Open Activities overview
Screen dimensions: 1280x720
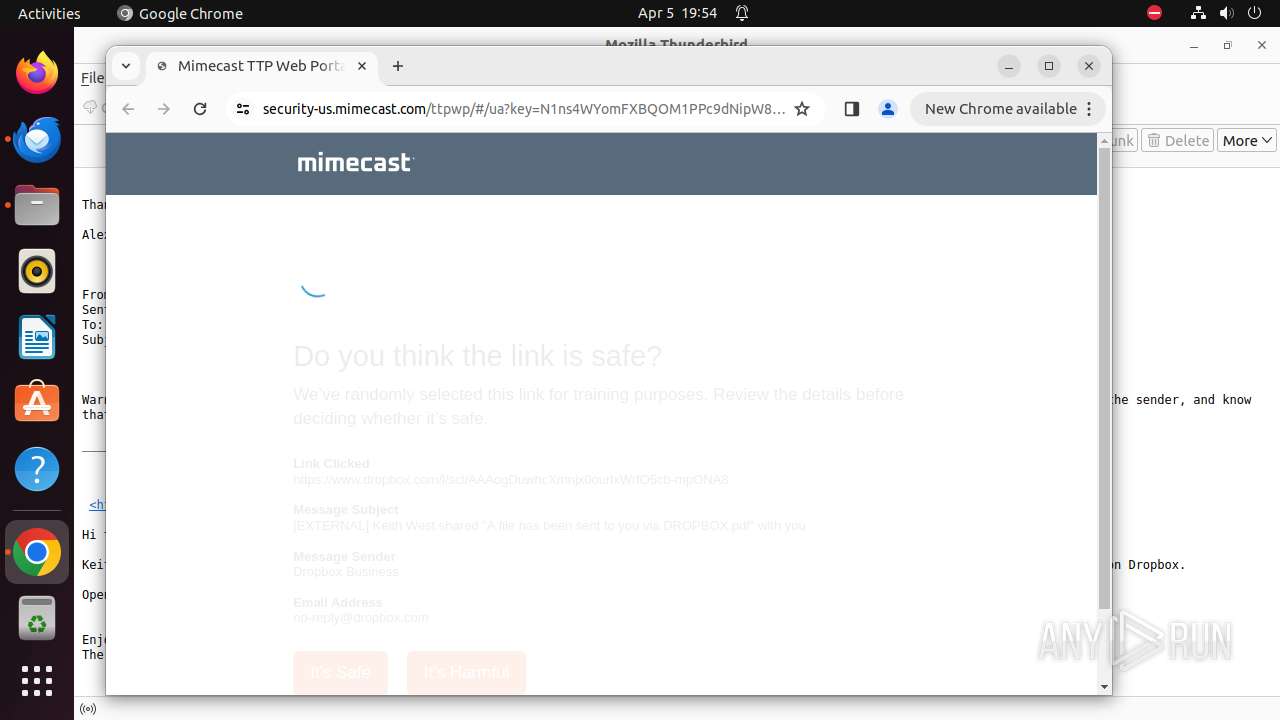tap(49, 13)
